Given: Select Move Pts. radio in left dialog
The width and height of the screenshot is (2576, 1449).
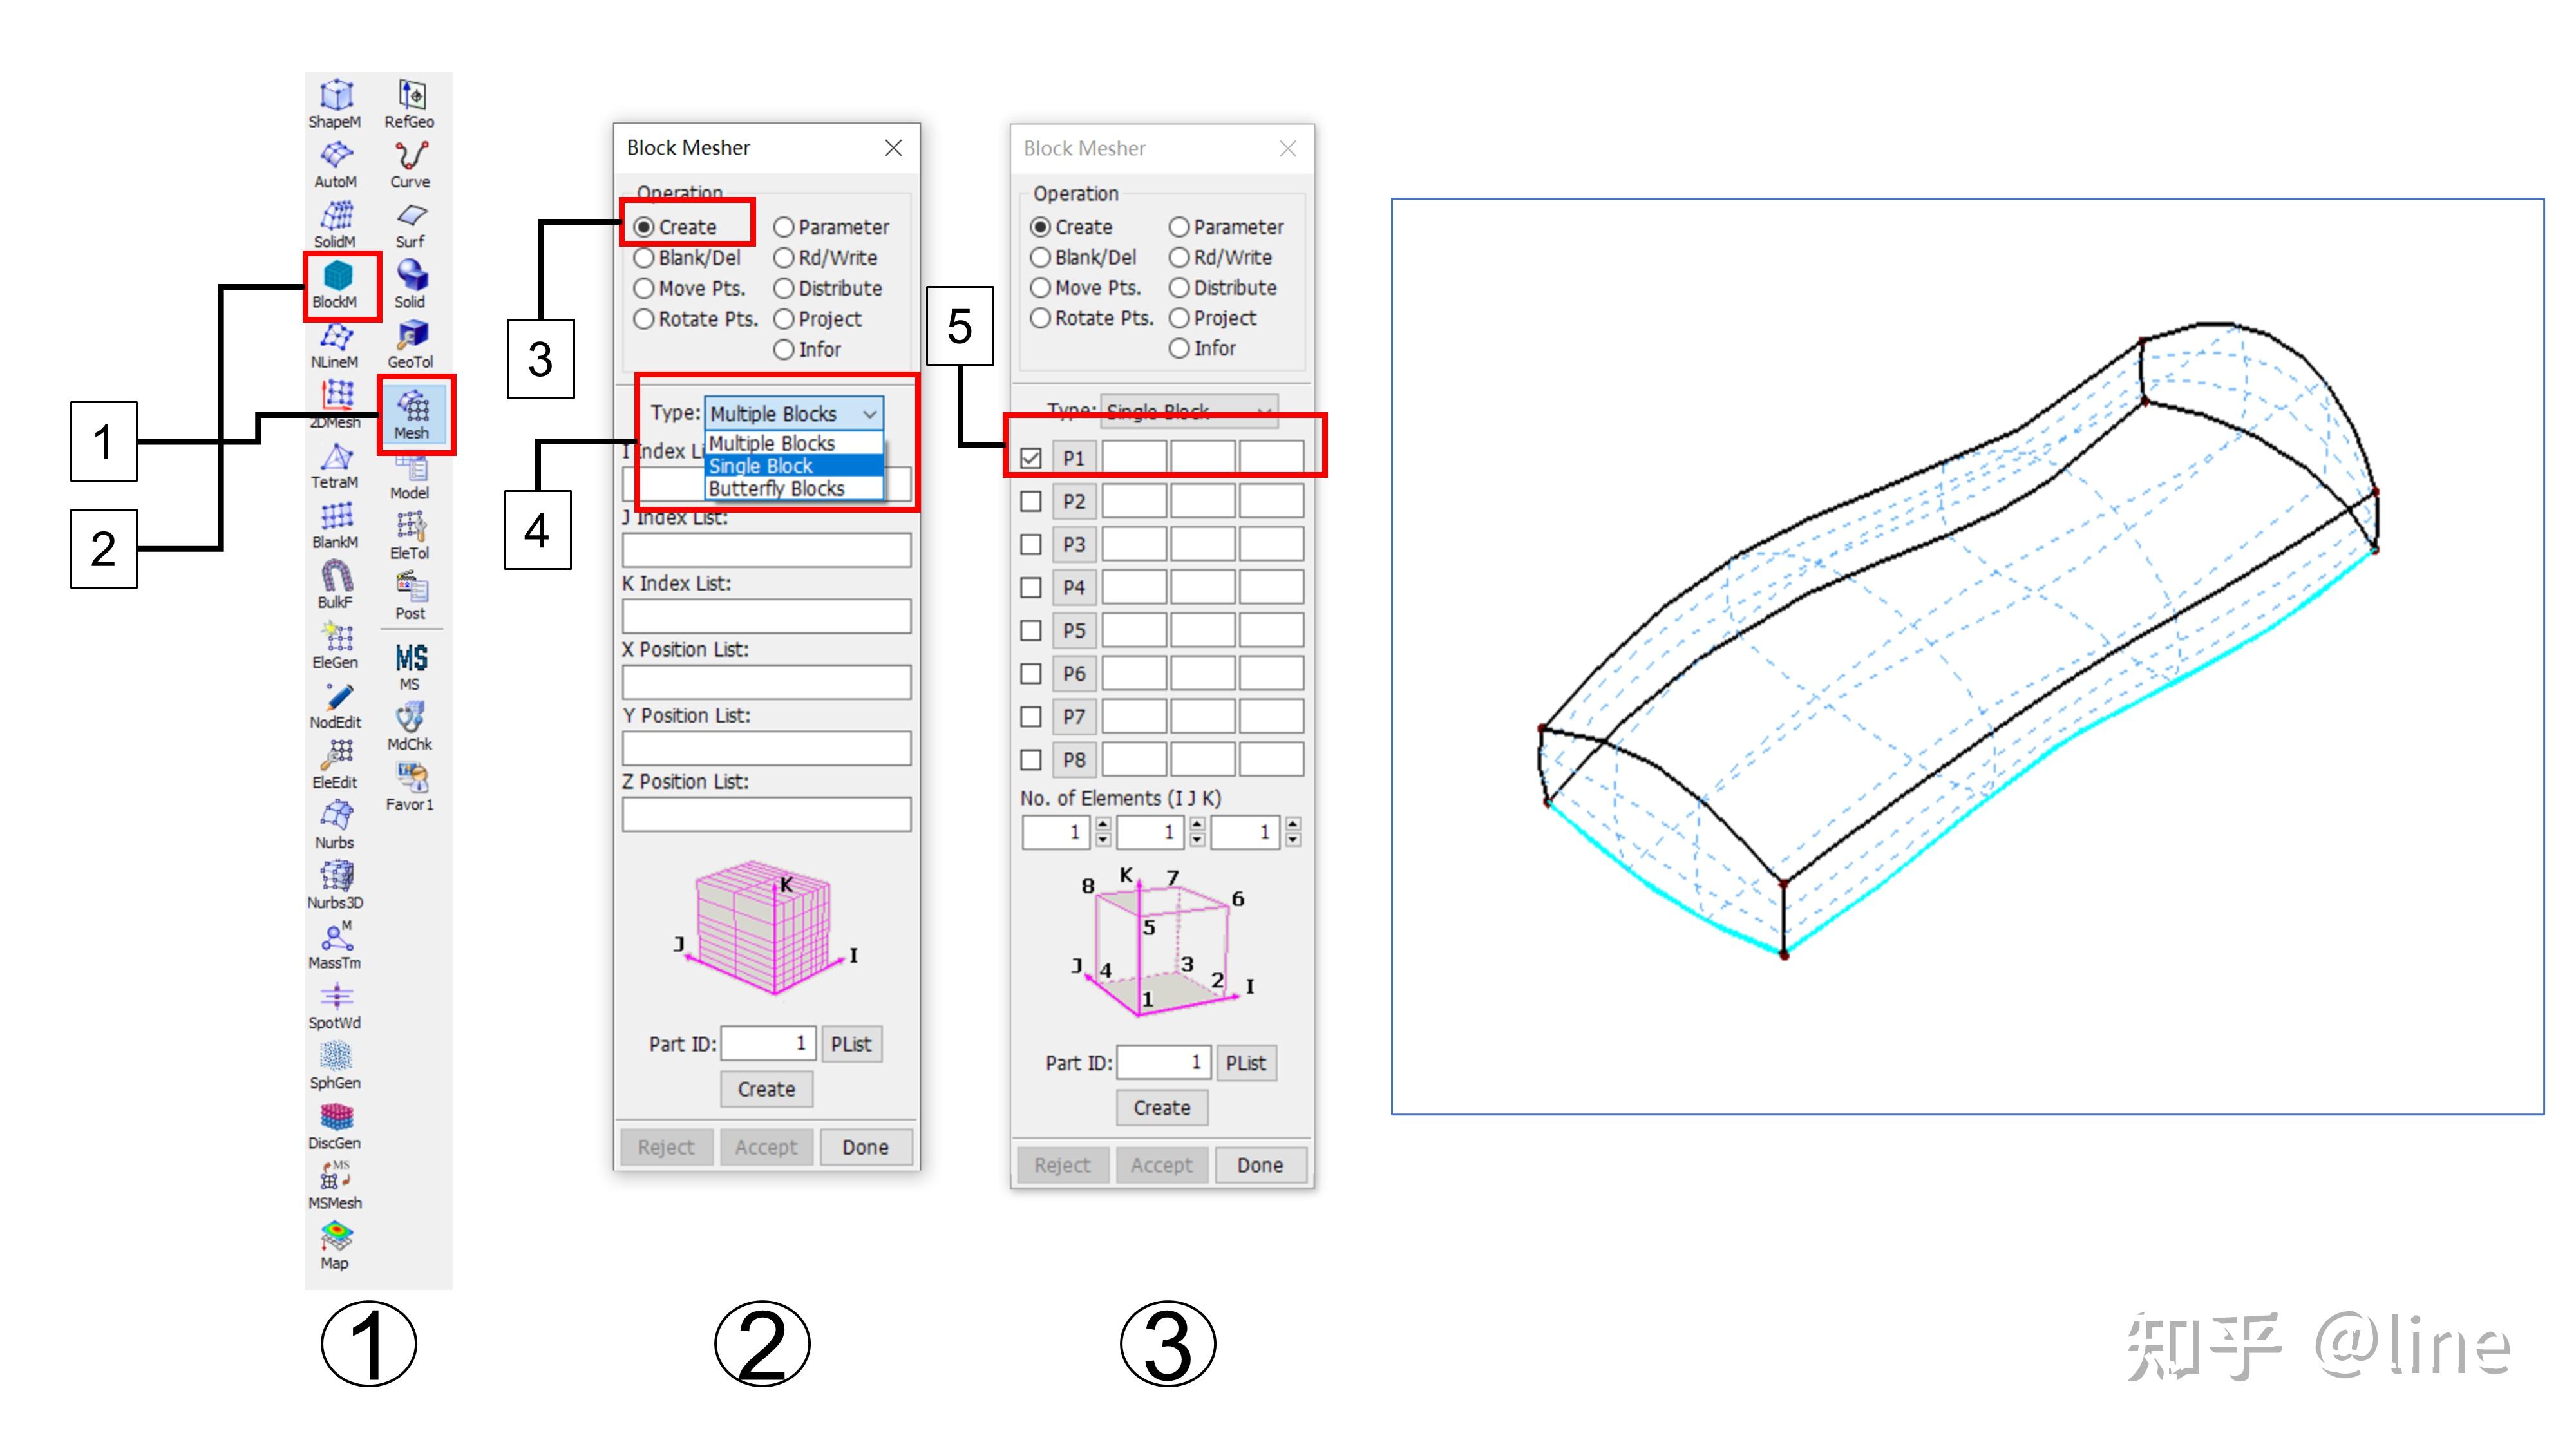Looking at the screenshot, I should (644, 289).
